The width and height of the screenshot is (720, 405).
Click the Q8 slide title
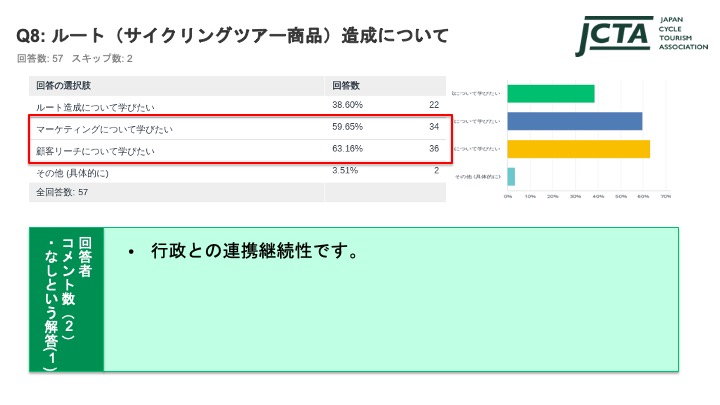[x=232, y=35]
